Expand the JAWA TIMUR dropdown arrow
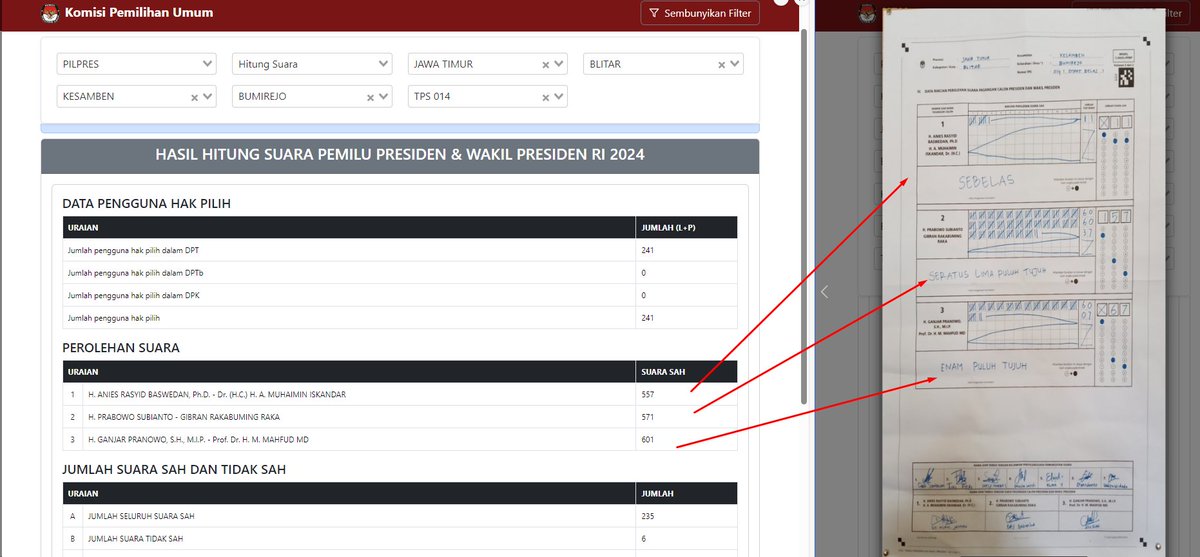The height and width of the screenshot is (557, 1200). pos(559,64)
